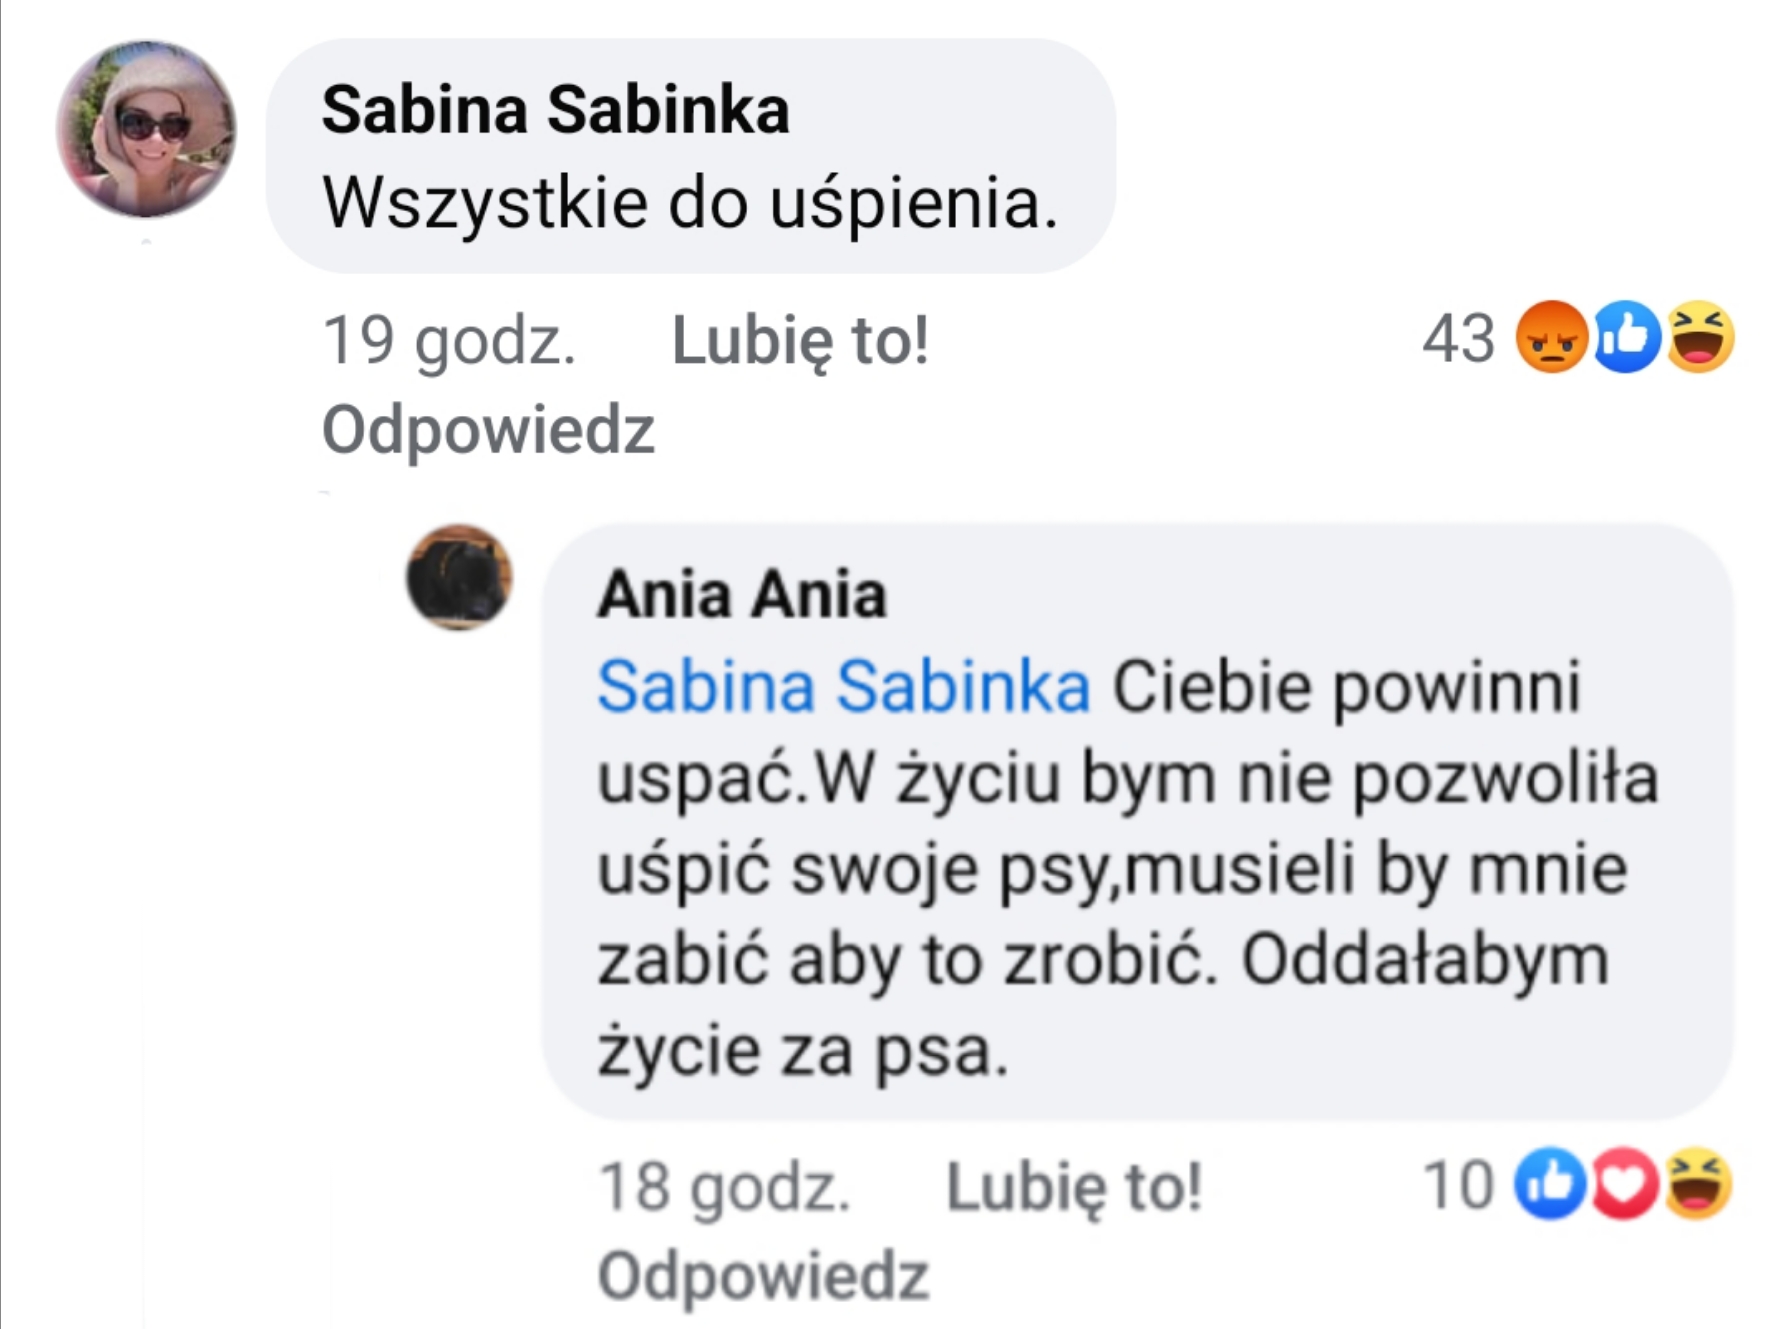Click the bold Sabina Sabinka author name
This screenshot has height=1329, width=1791.
555,109
